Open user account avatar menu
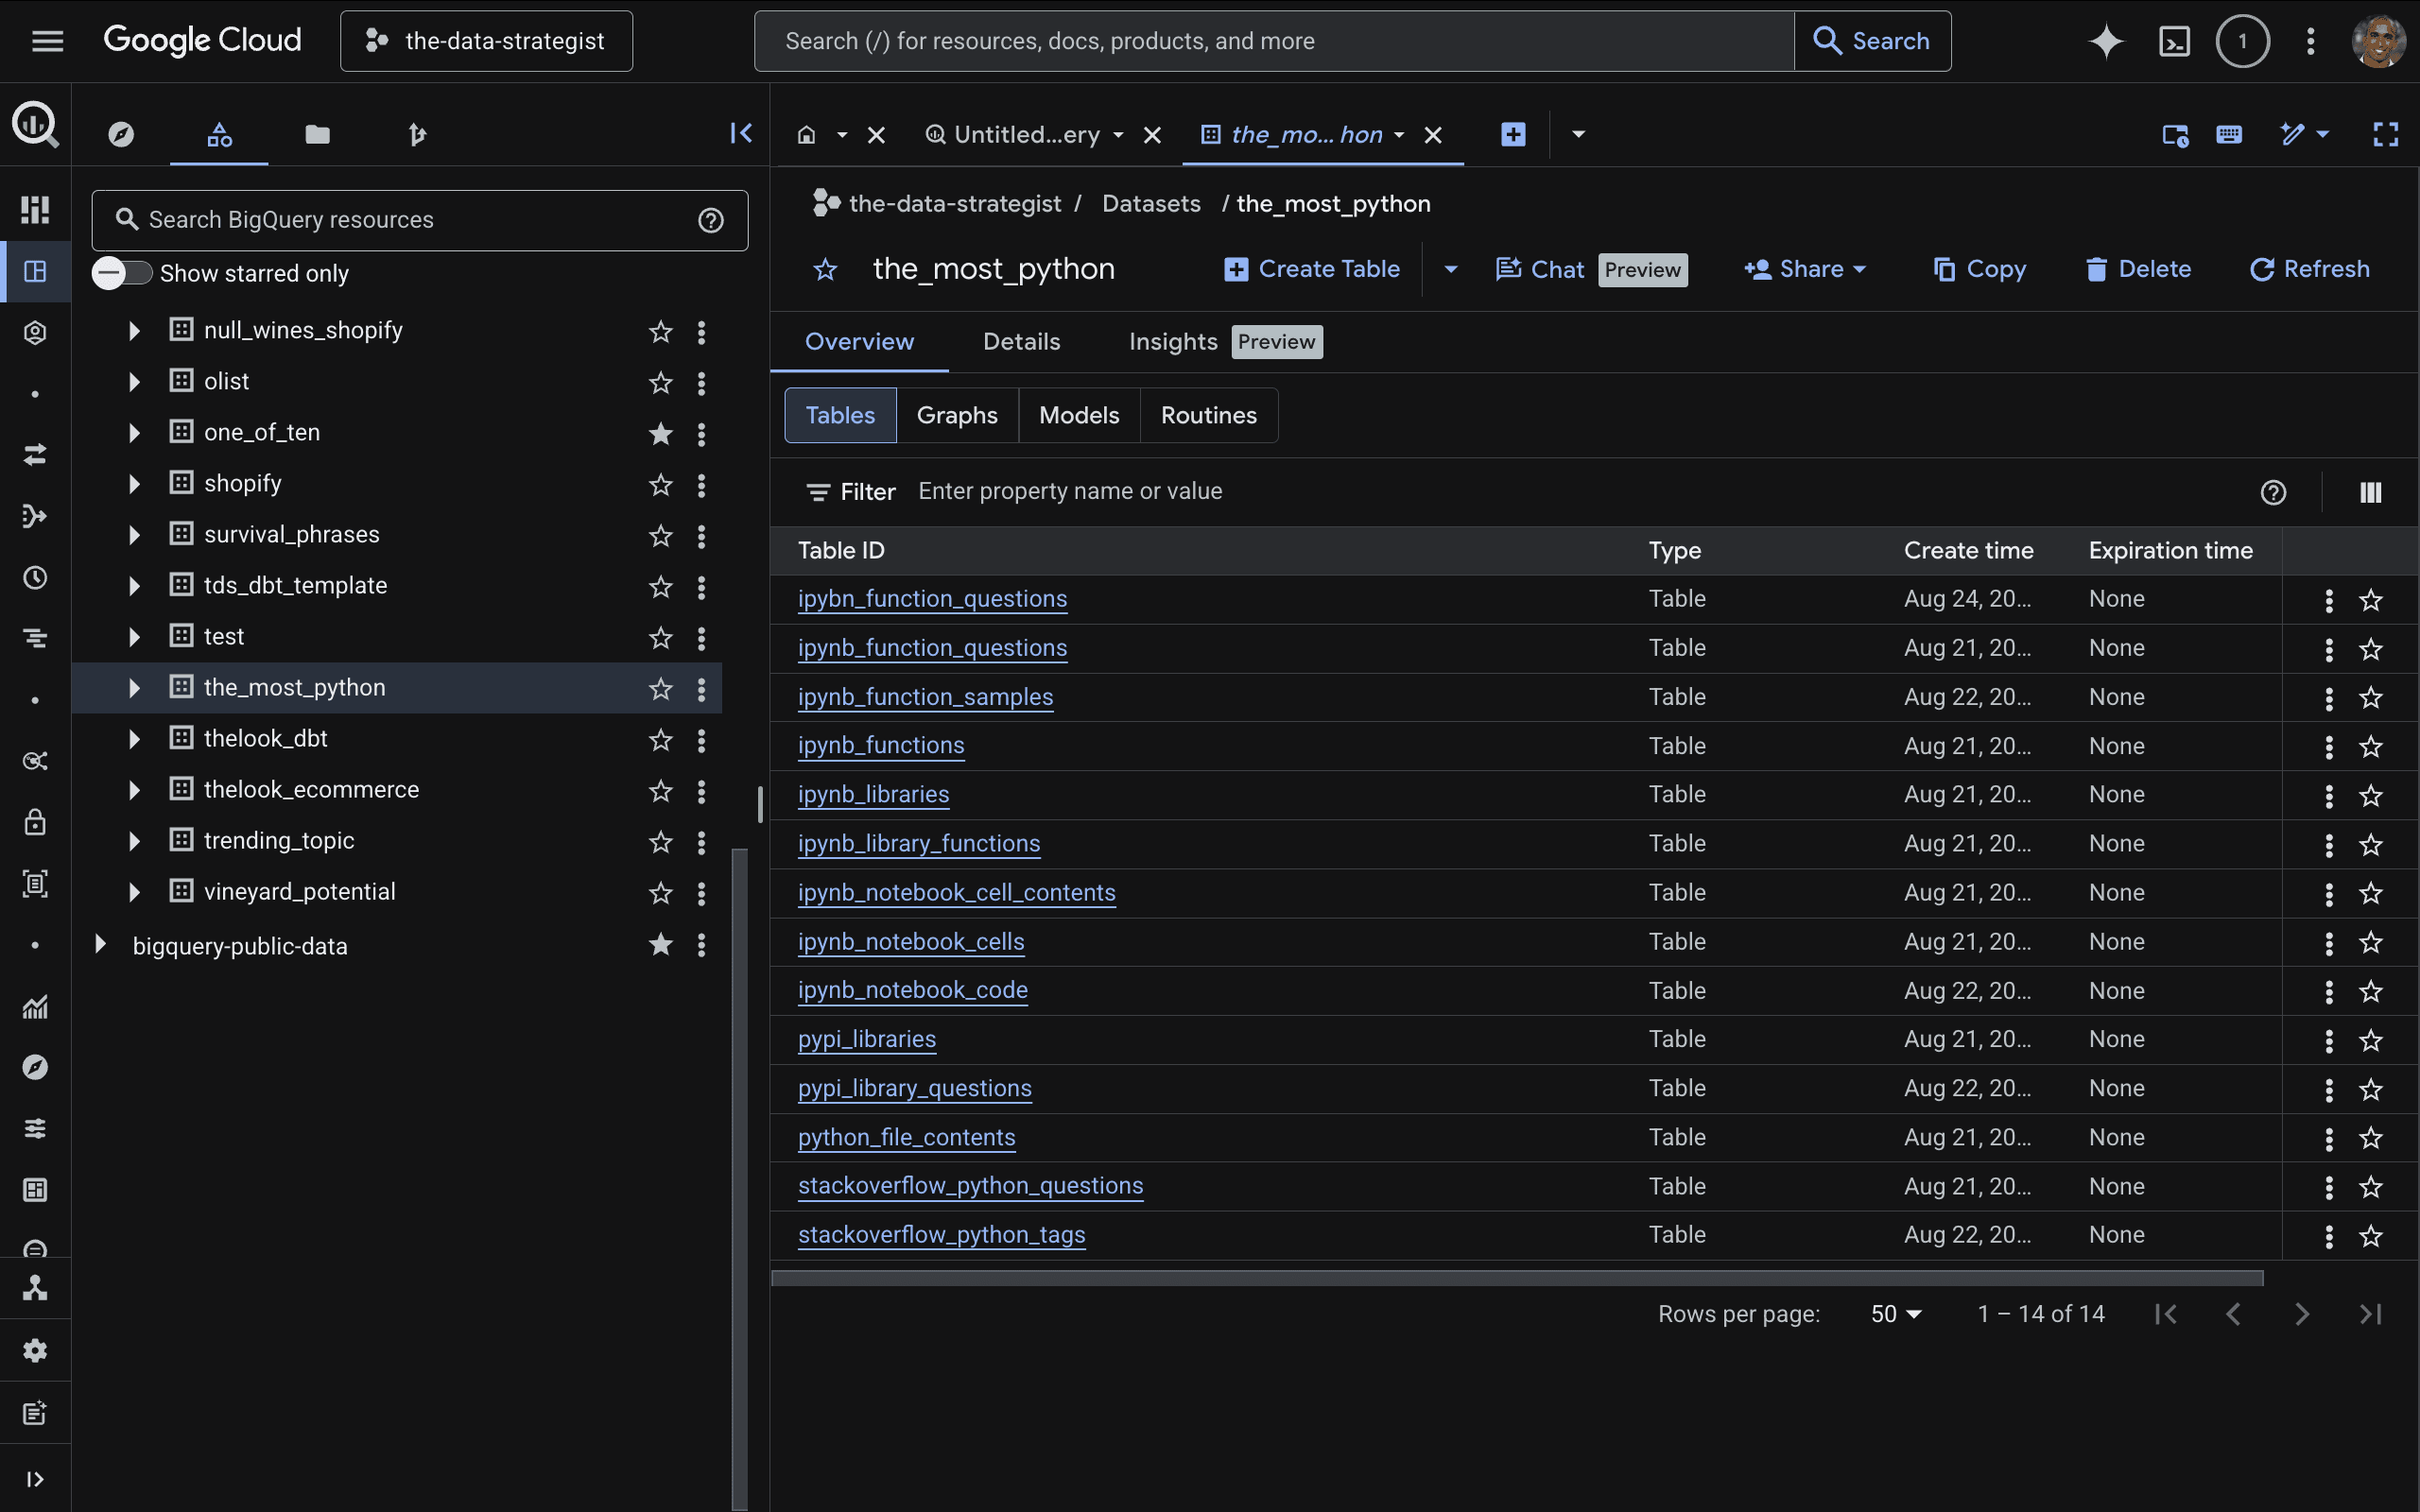Screen dimensions: 2420x1512 point(2378,41)
